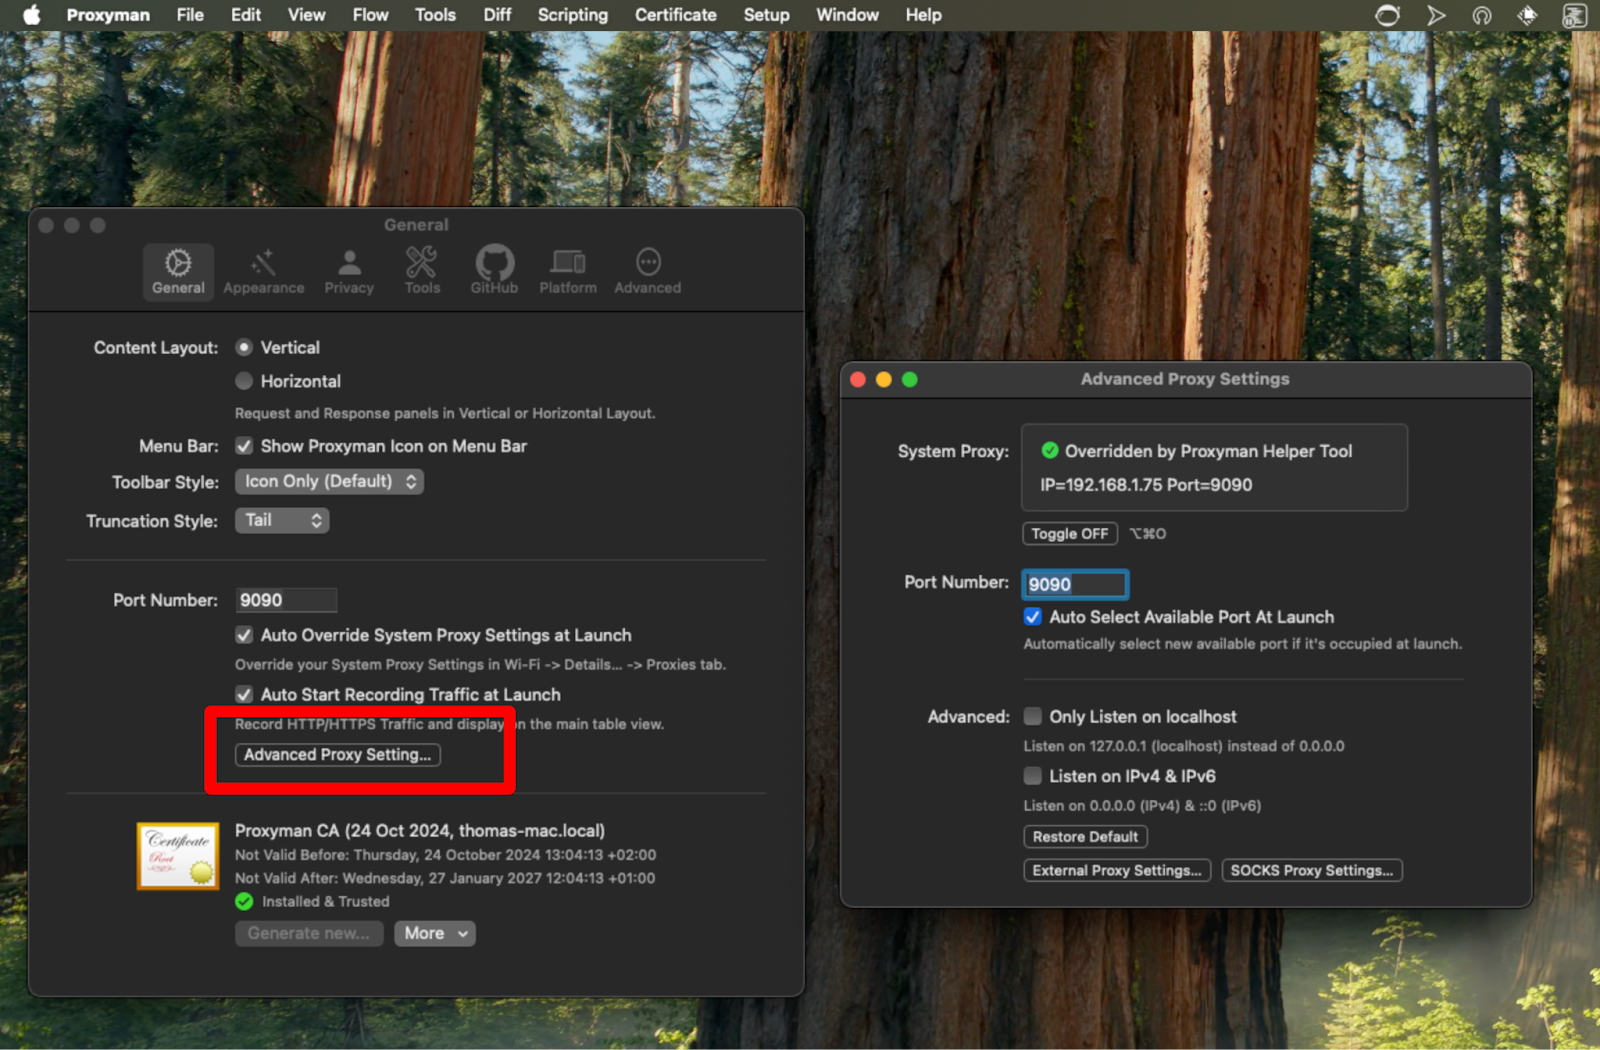Select the Tools settings icon
1600x1050 pixels.
(x=421, y=270)
